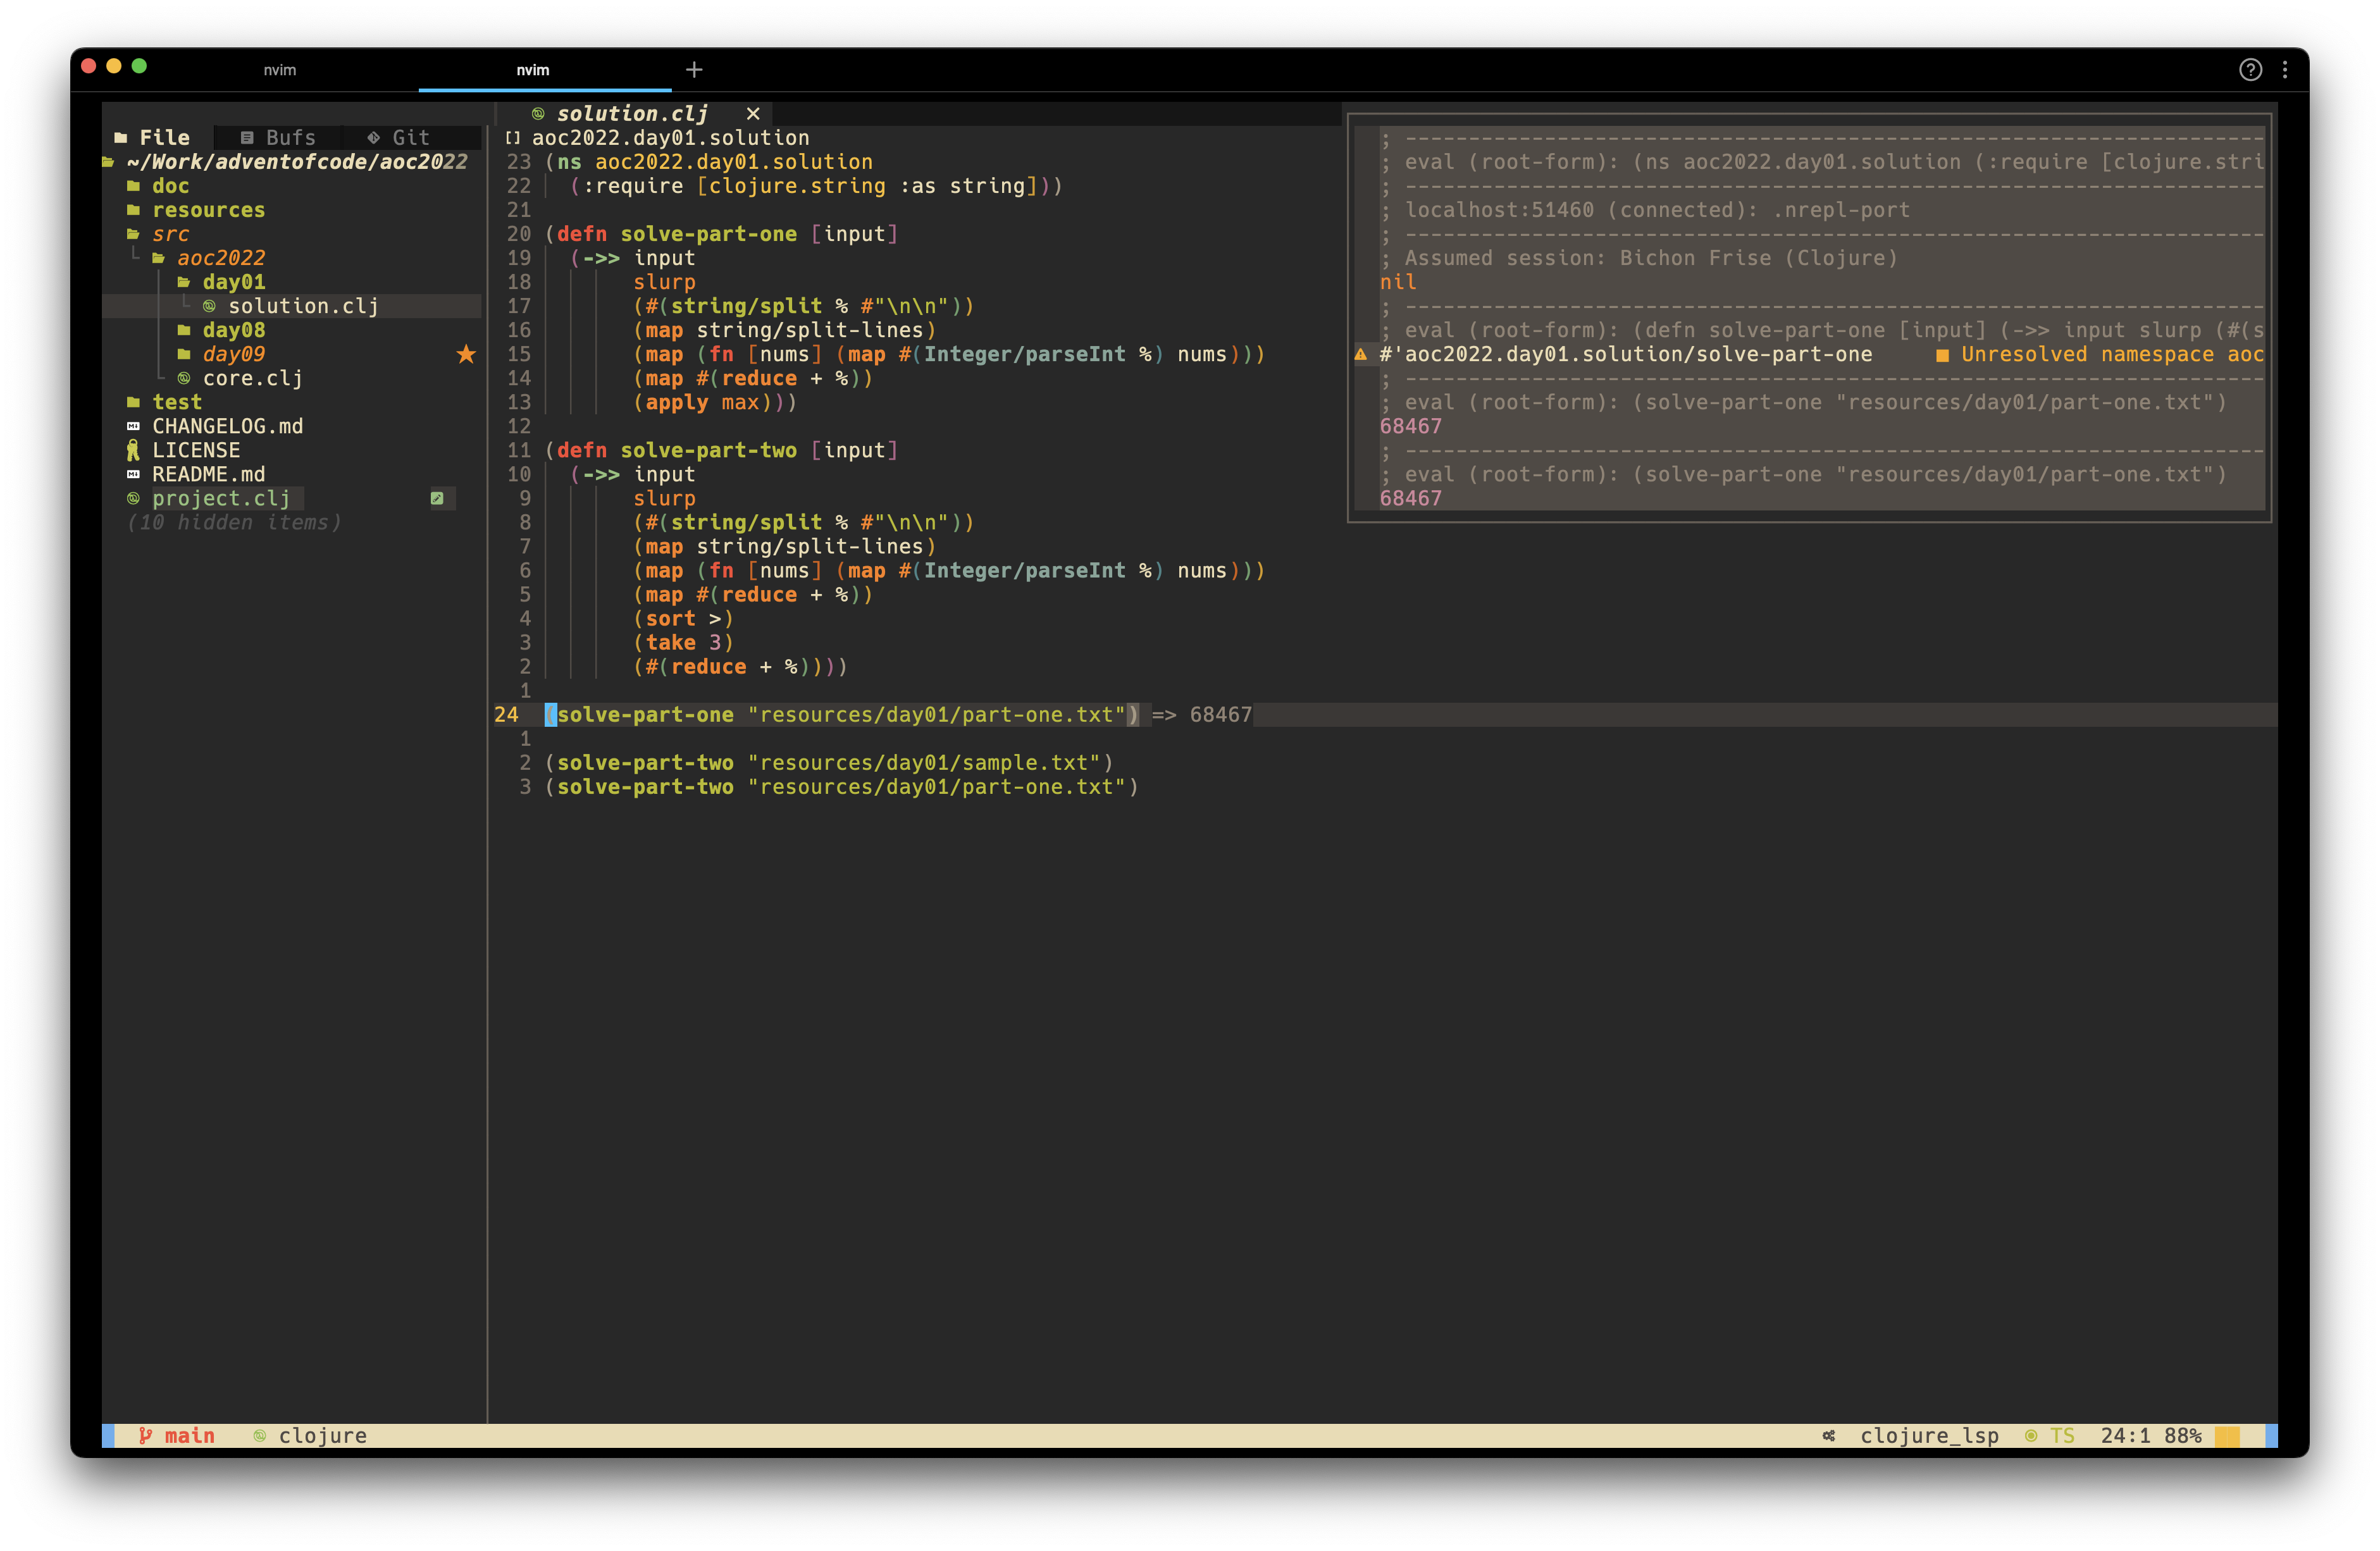
Task: Click the Git tab diamond icon
Action: (373, 137)
